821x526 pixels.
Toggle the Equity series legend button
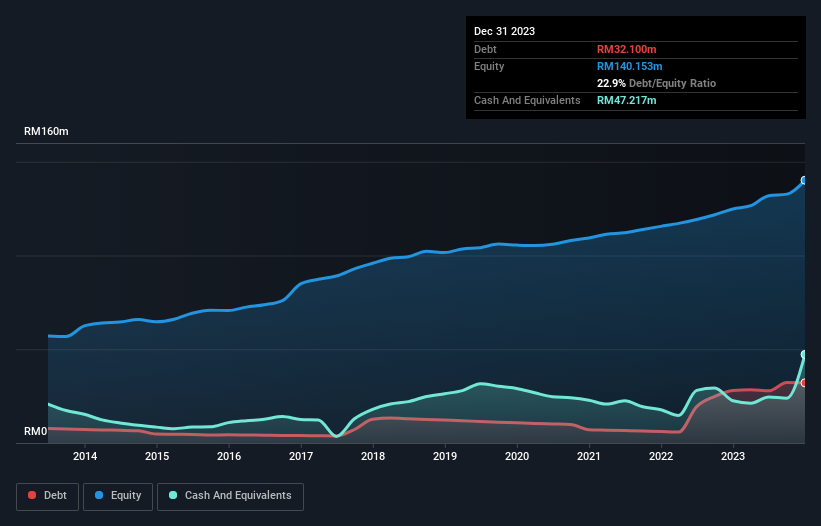(118, 496)
